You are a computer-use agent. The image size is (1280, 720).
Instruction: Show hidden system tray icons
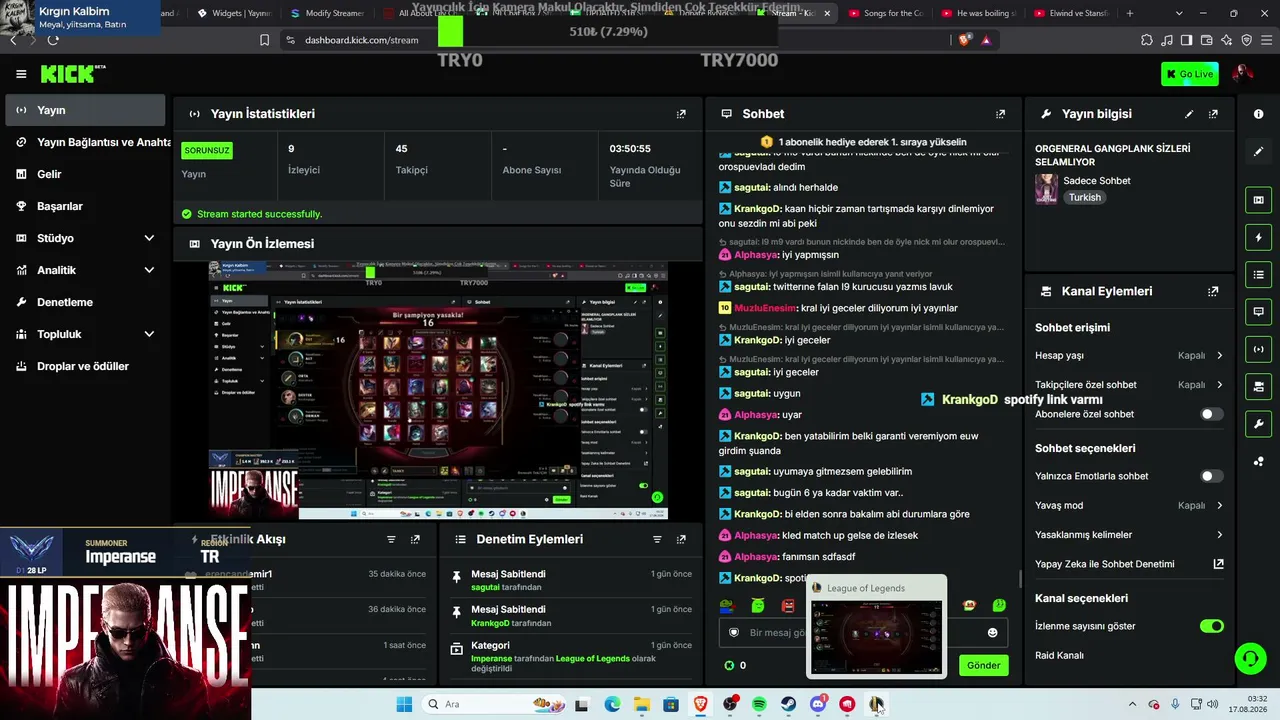click(x=1132, y=704)
